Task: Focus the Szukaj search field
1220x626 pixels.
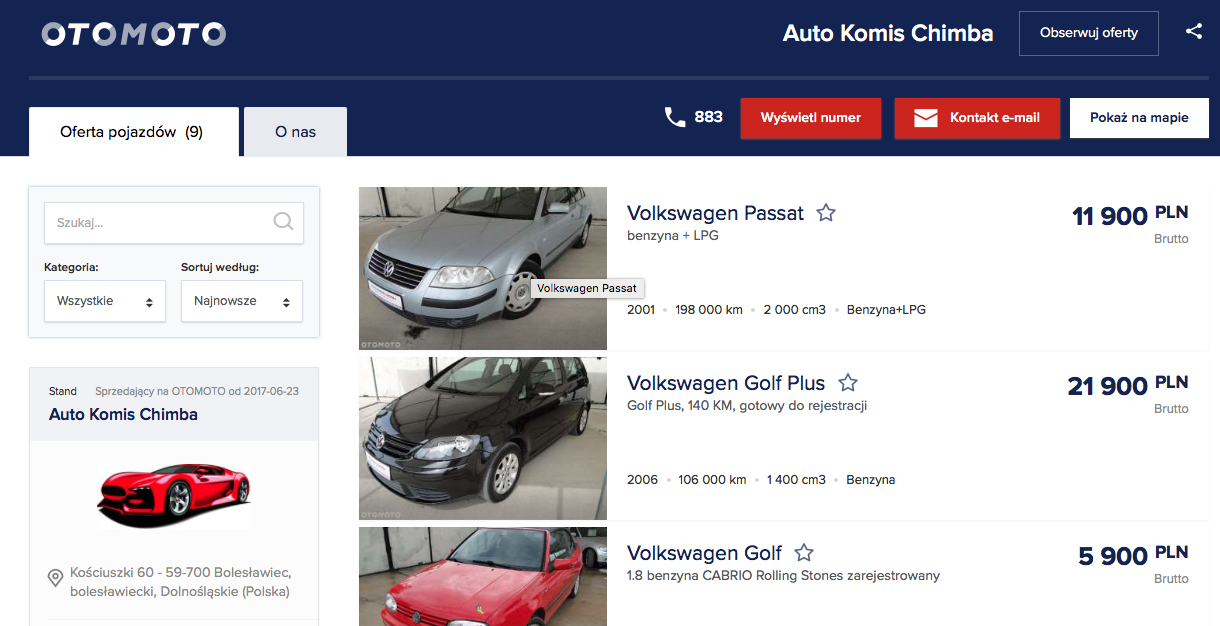Action: (174, 223)
